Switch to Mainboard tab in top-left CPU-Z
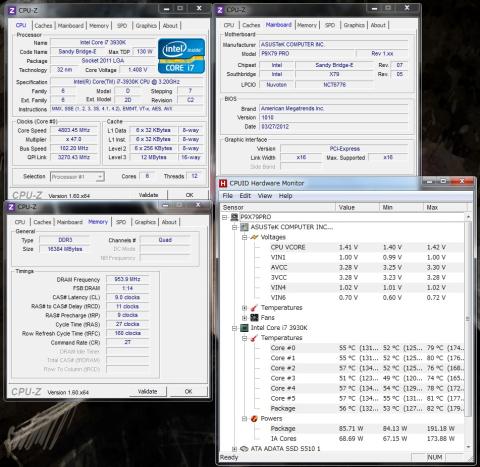Image resolution: width=480 pixels, height=467 pixels. pyautogui.click(x=71, y=26)
